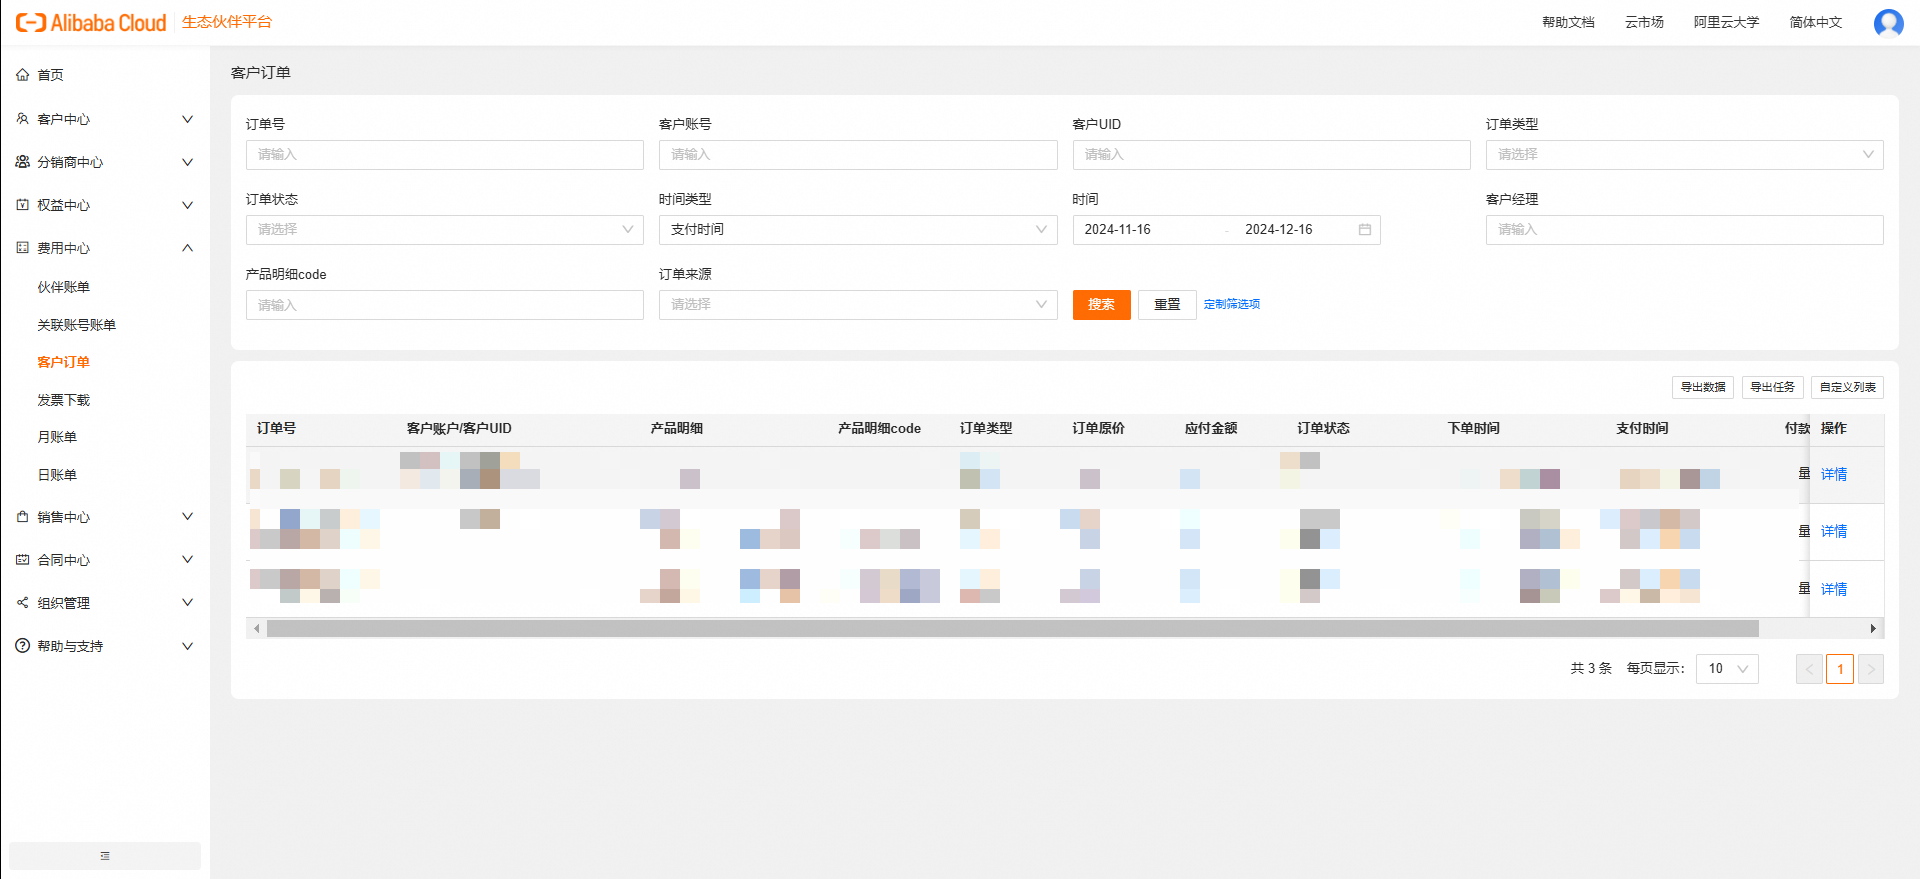Viewport: 1920px width, 879px height.
Task: Switch language via 简体中文
Action: (1816, 22)
